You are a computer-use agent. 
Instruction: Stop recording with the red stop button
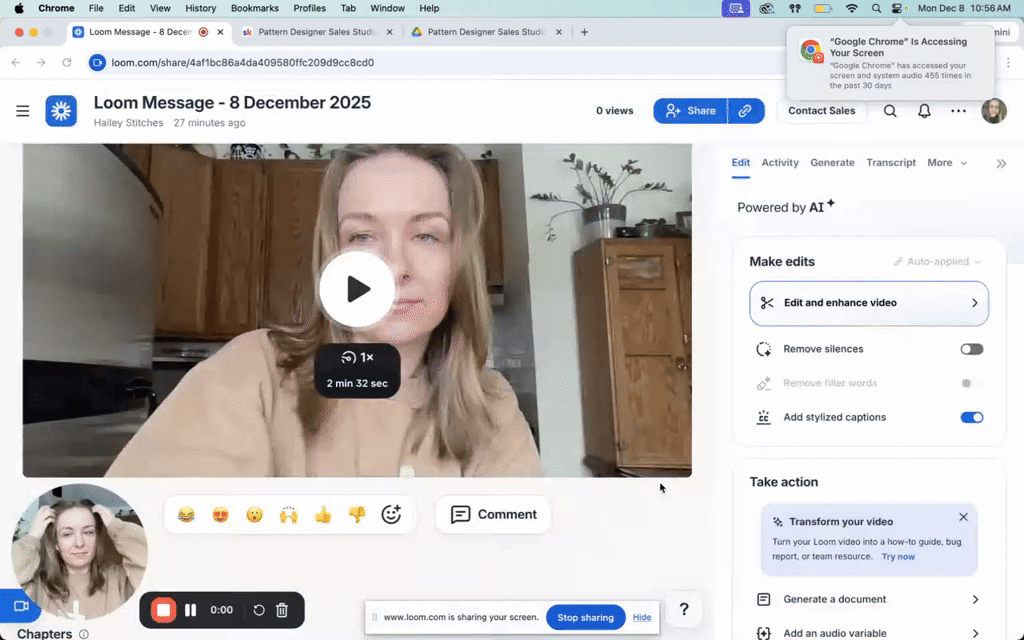(163, 610)
